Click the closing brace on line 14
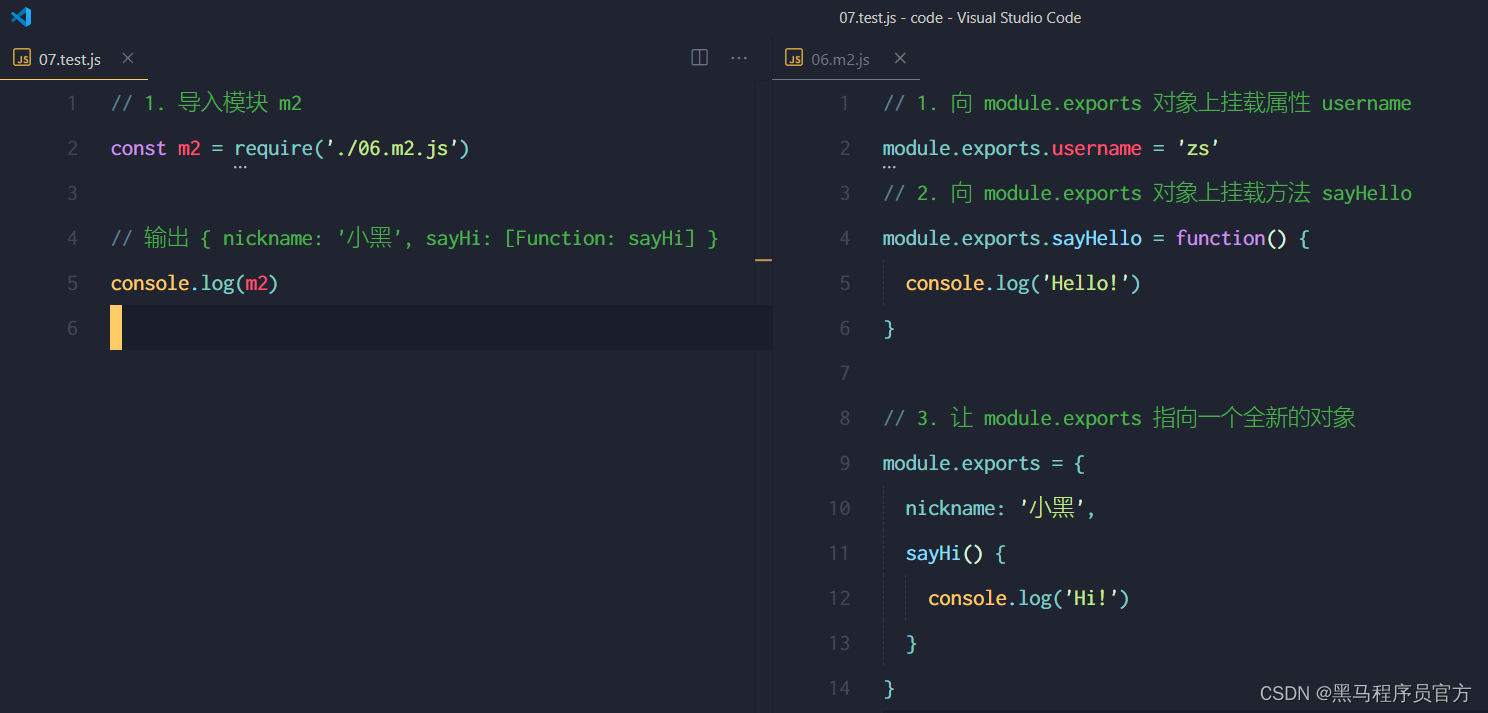This screenshot has width=1488, height=713. [889, 688]
